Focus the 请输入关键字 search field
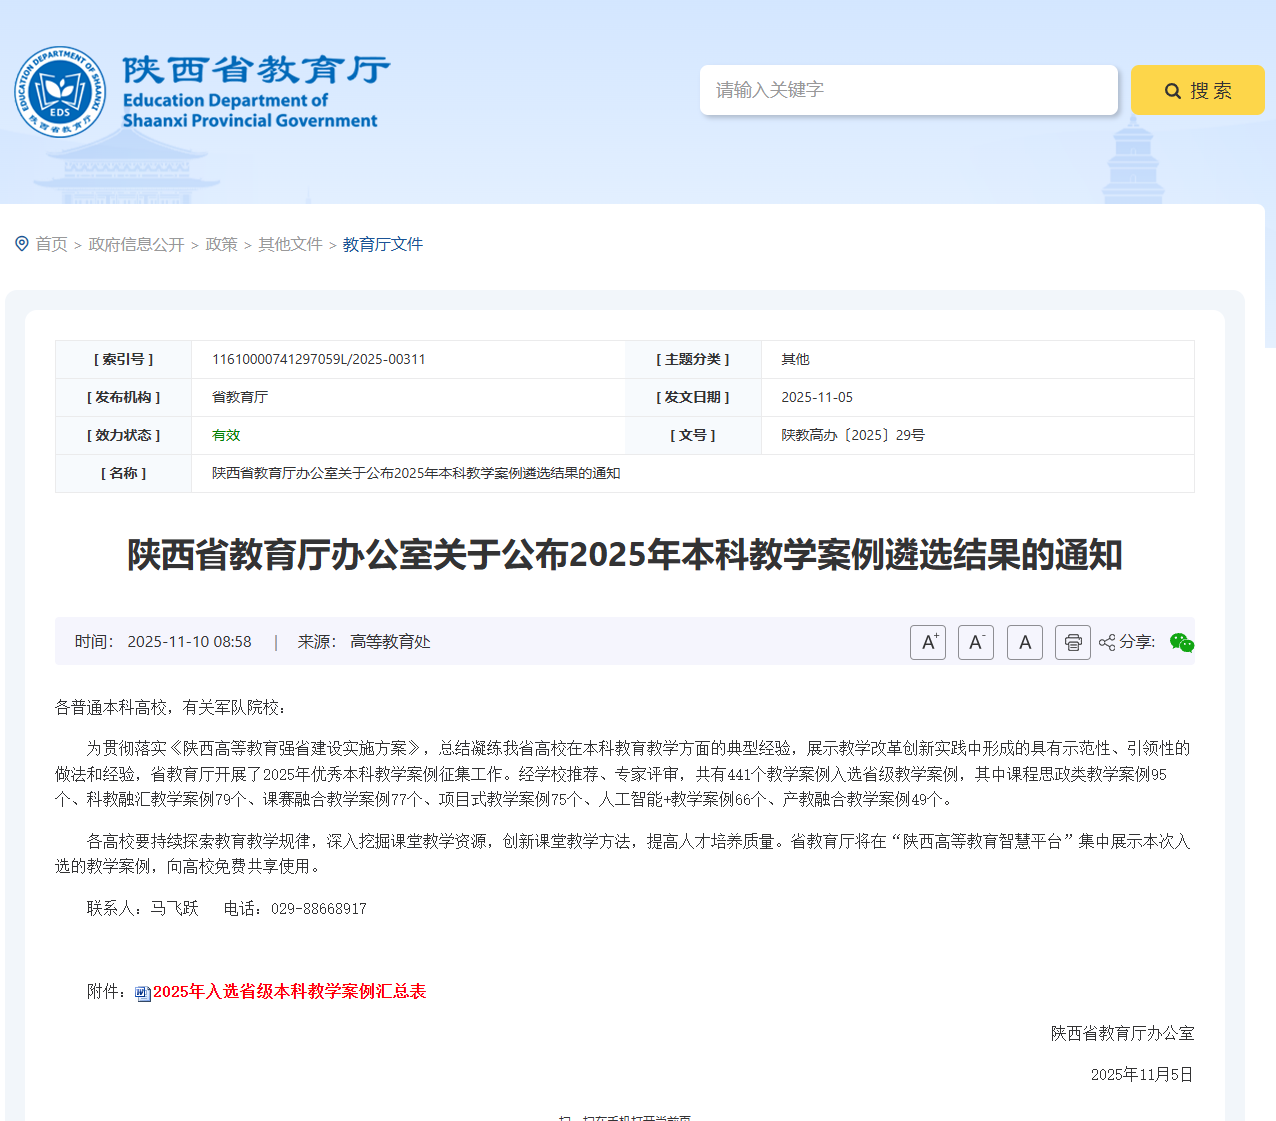The height and width of the screenshot is (1121, 1276). pos(908,90)
